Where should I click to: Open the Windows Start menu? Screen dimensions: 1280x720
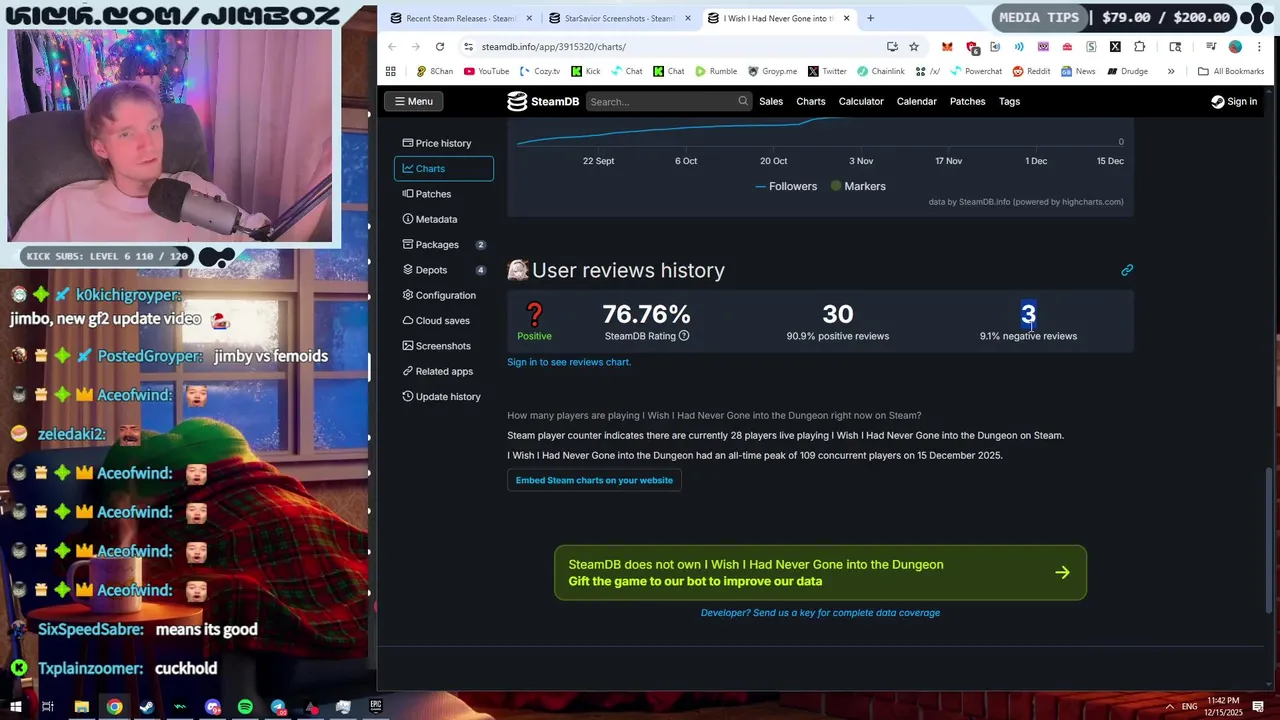[16, 707]
